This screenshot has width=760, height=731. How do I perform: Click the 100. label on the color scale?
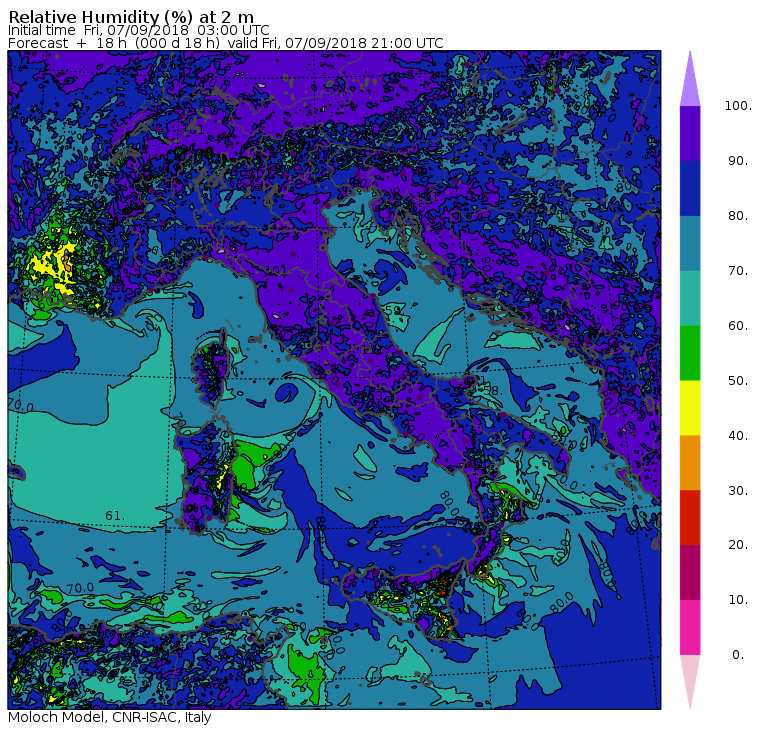738,106
